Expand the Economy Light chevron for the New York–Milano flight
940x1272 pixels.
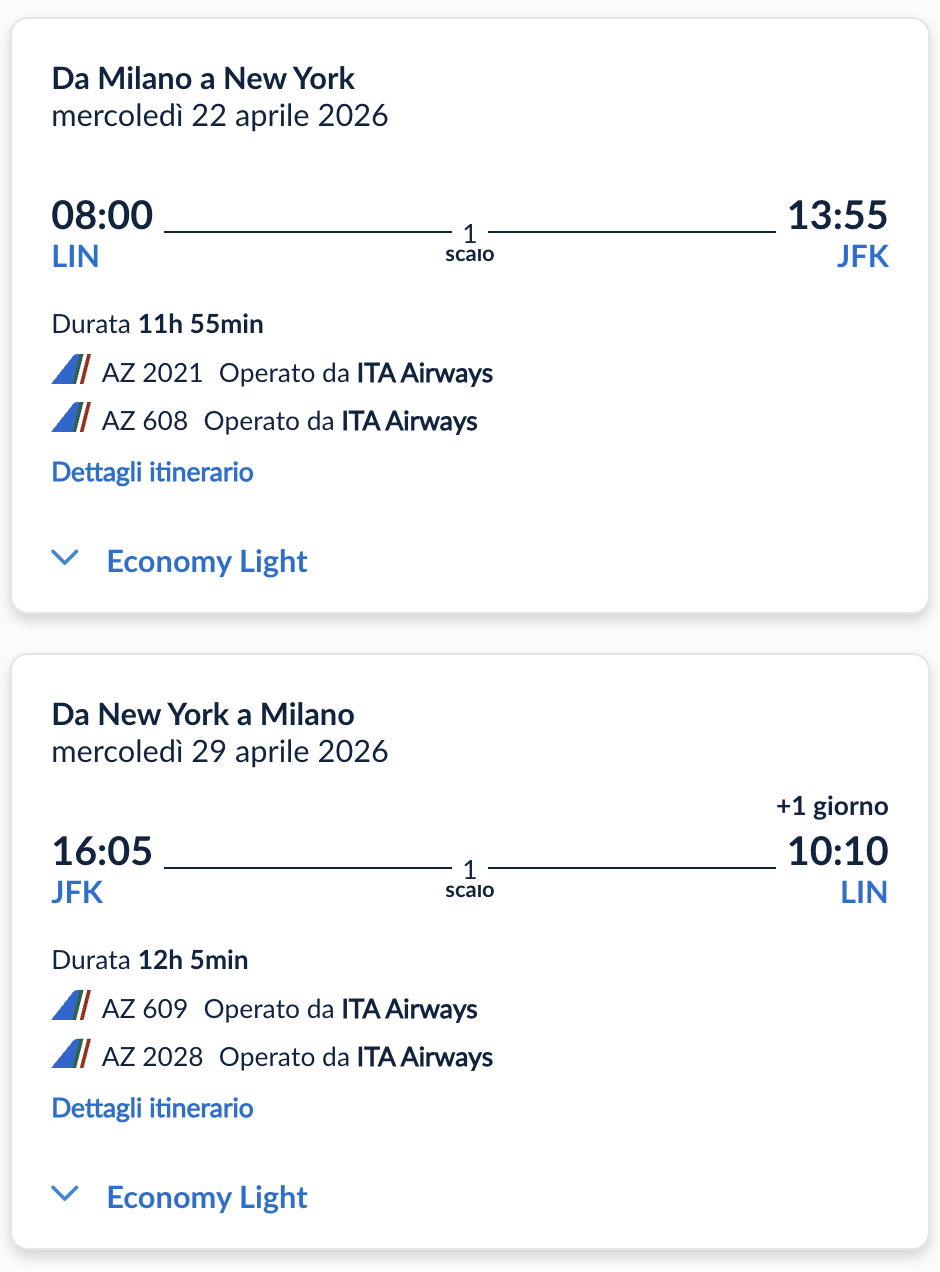(x=65, y=1195)
